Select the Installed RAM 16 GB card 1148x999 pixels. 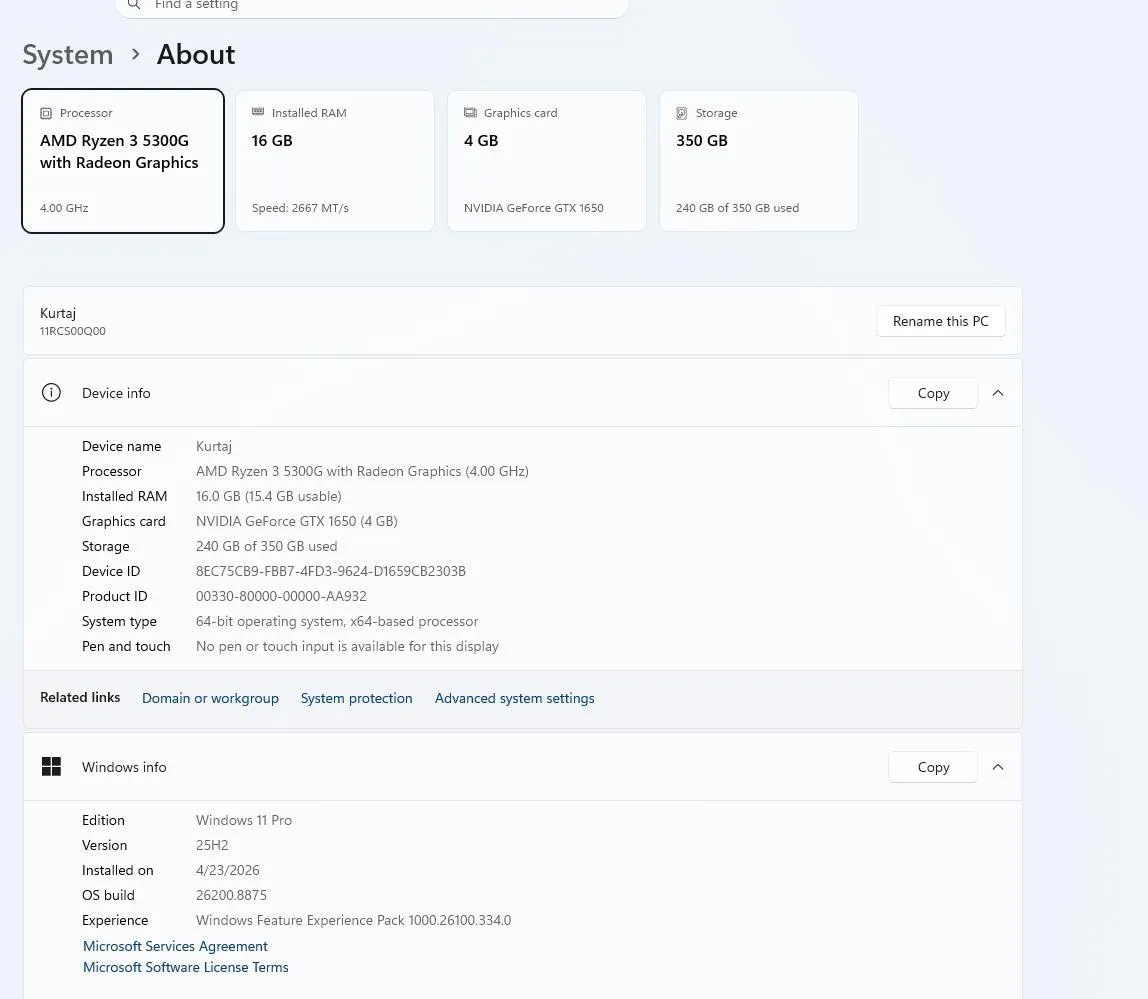335,161
